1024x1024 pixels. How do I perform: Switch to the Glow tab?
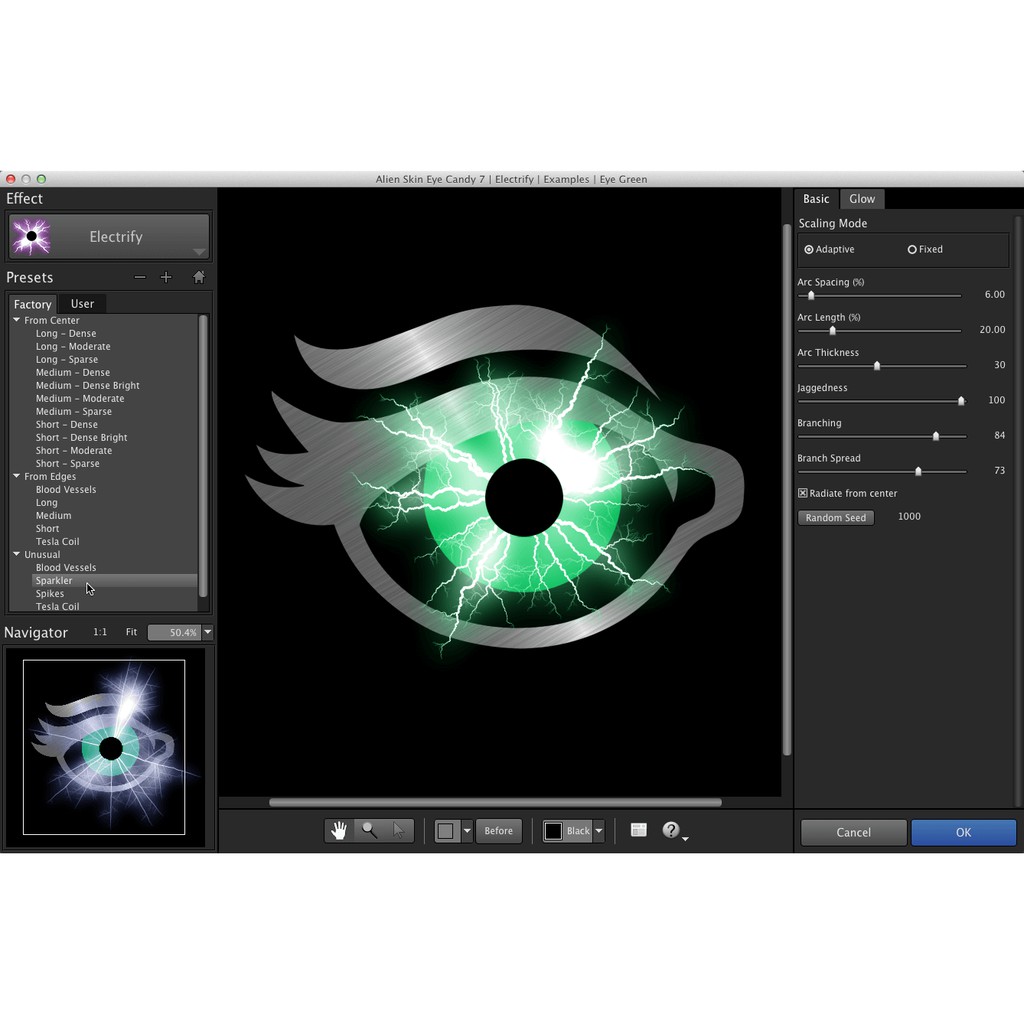click(x=861, y=198)
